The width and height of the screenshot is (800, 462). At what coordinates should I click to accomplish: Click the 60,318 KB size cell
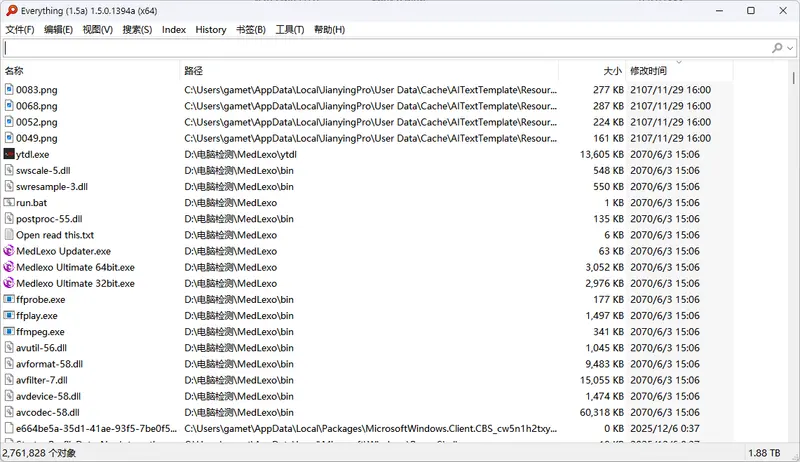(x=602, y=412)
